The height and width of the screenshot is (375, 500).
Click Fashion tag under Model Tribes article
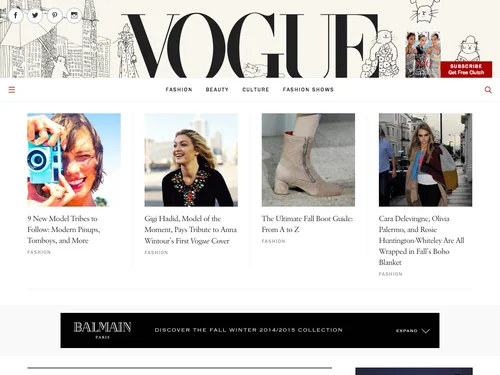(x=39, y=252)
